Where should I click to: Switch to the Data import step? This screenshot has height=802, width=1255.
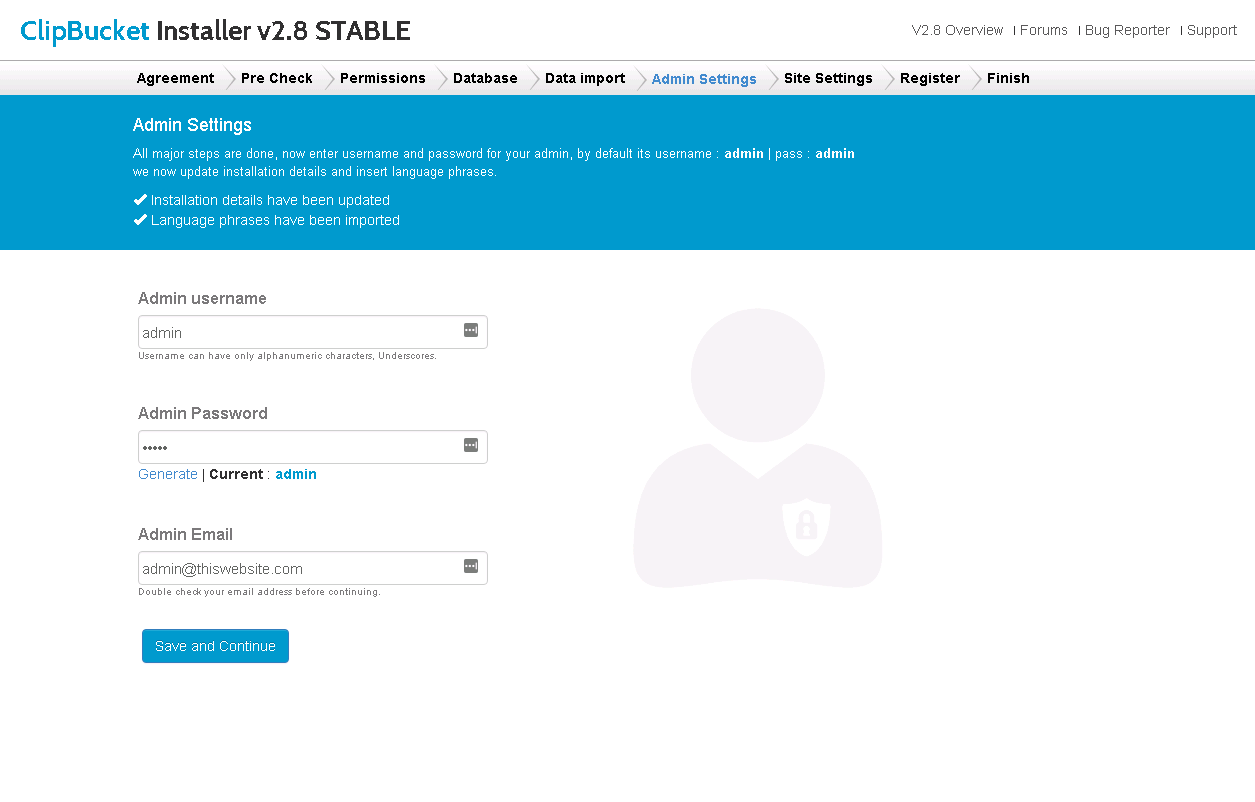point(585,78)
